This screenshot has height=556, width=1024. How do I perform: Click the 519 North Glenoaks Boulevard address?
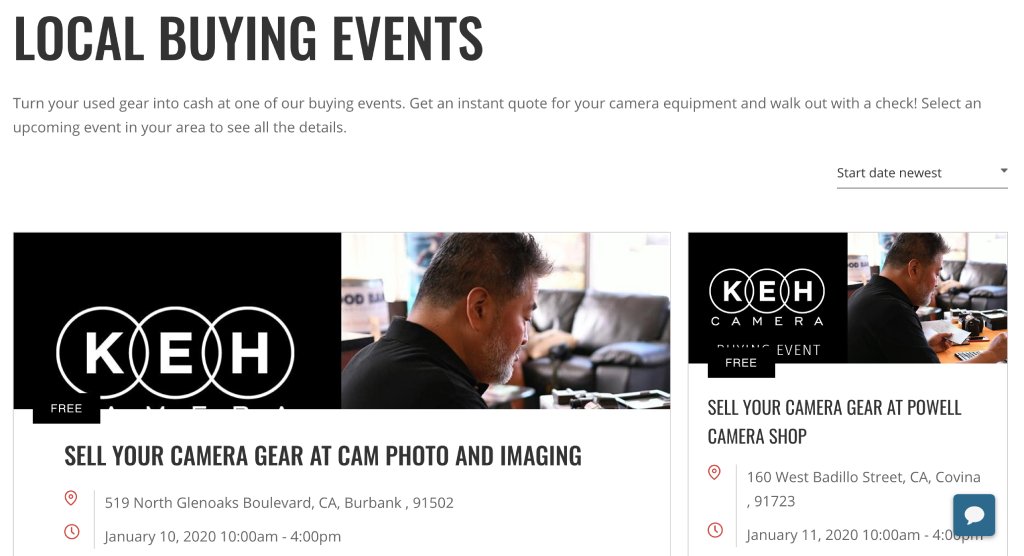click(279, 503)
